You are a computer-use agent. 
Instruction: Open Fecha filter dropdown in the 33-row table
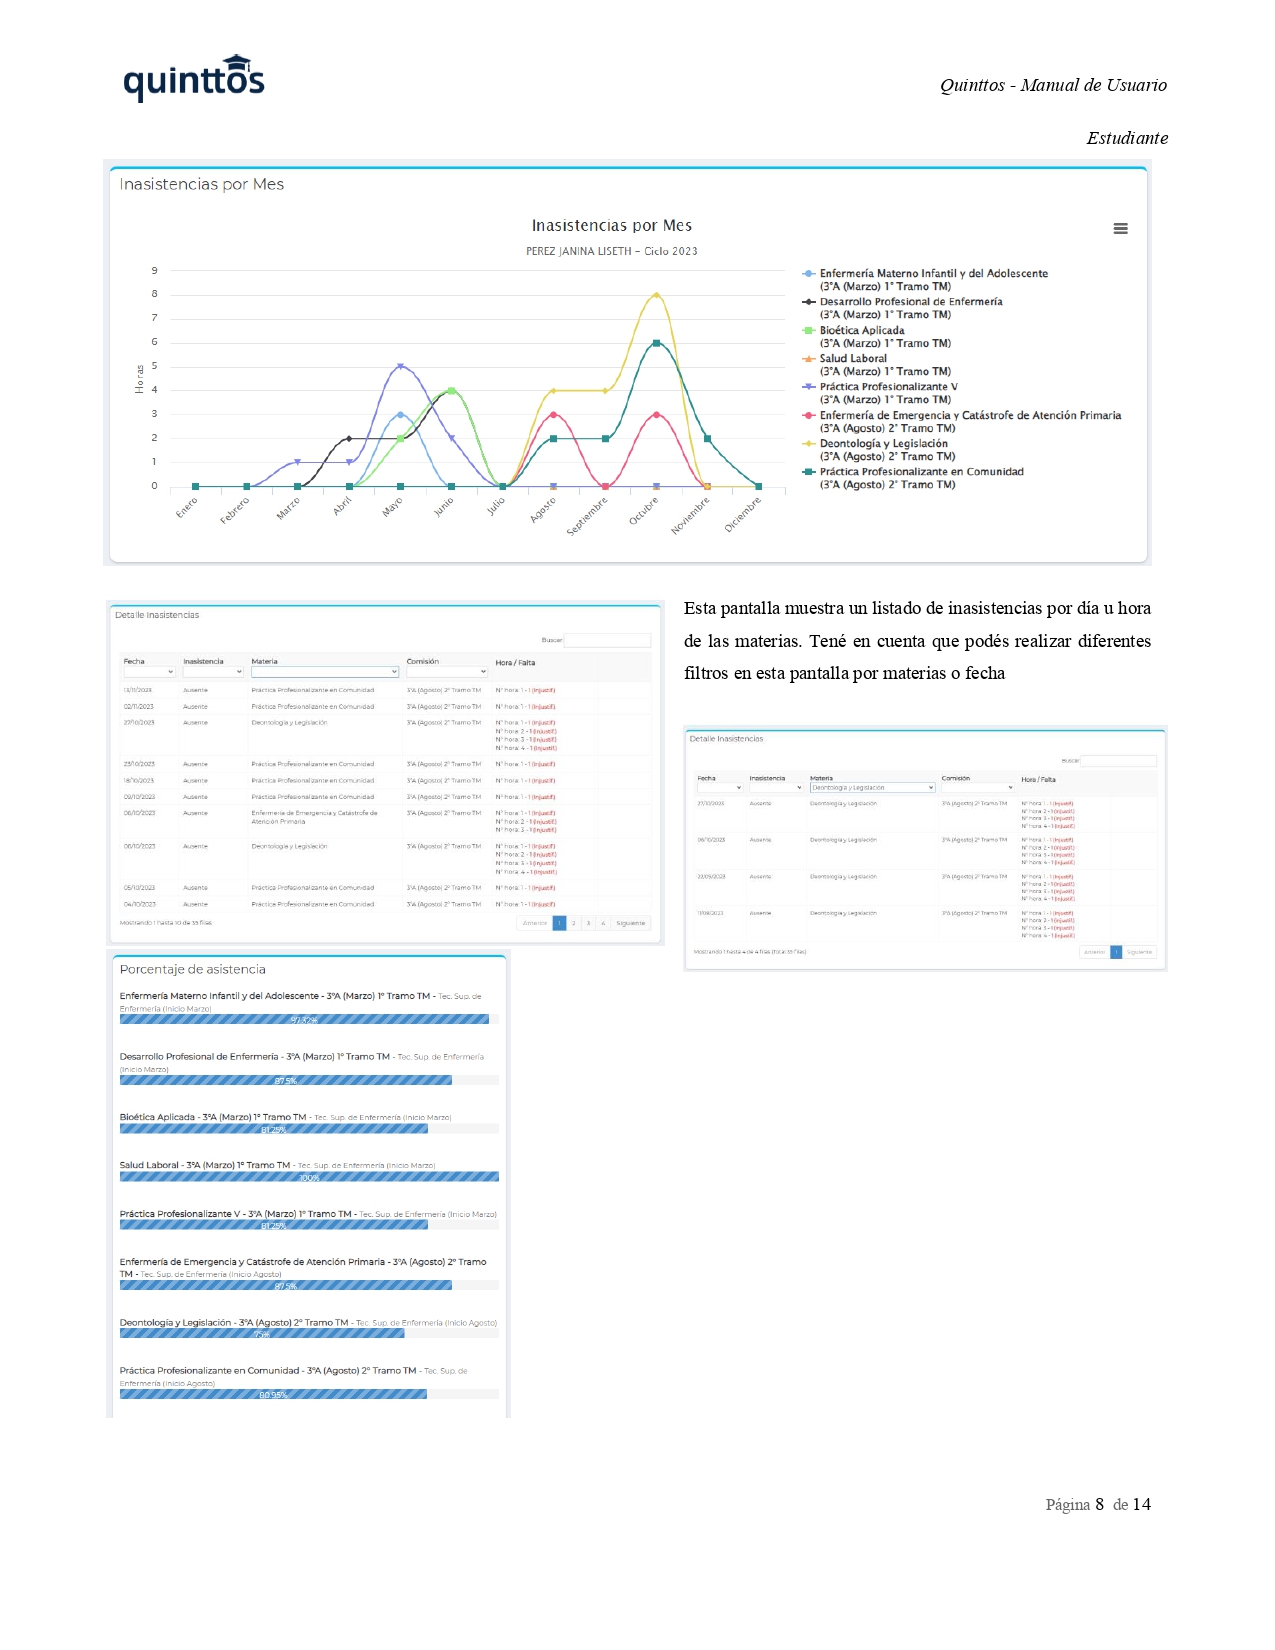[149, 672]
